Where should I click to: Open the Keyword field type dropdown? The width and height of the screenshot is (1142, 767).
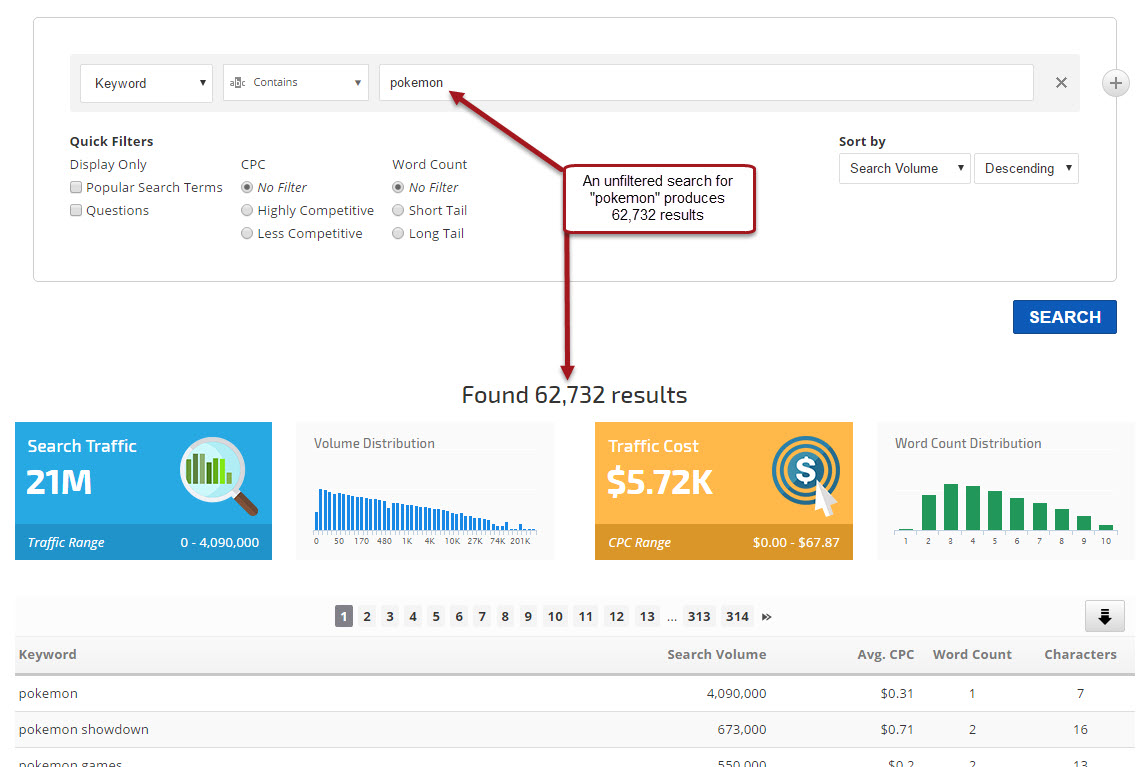click(x=147, y=83)
